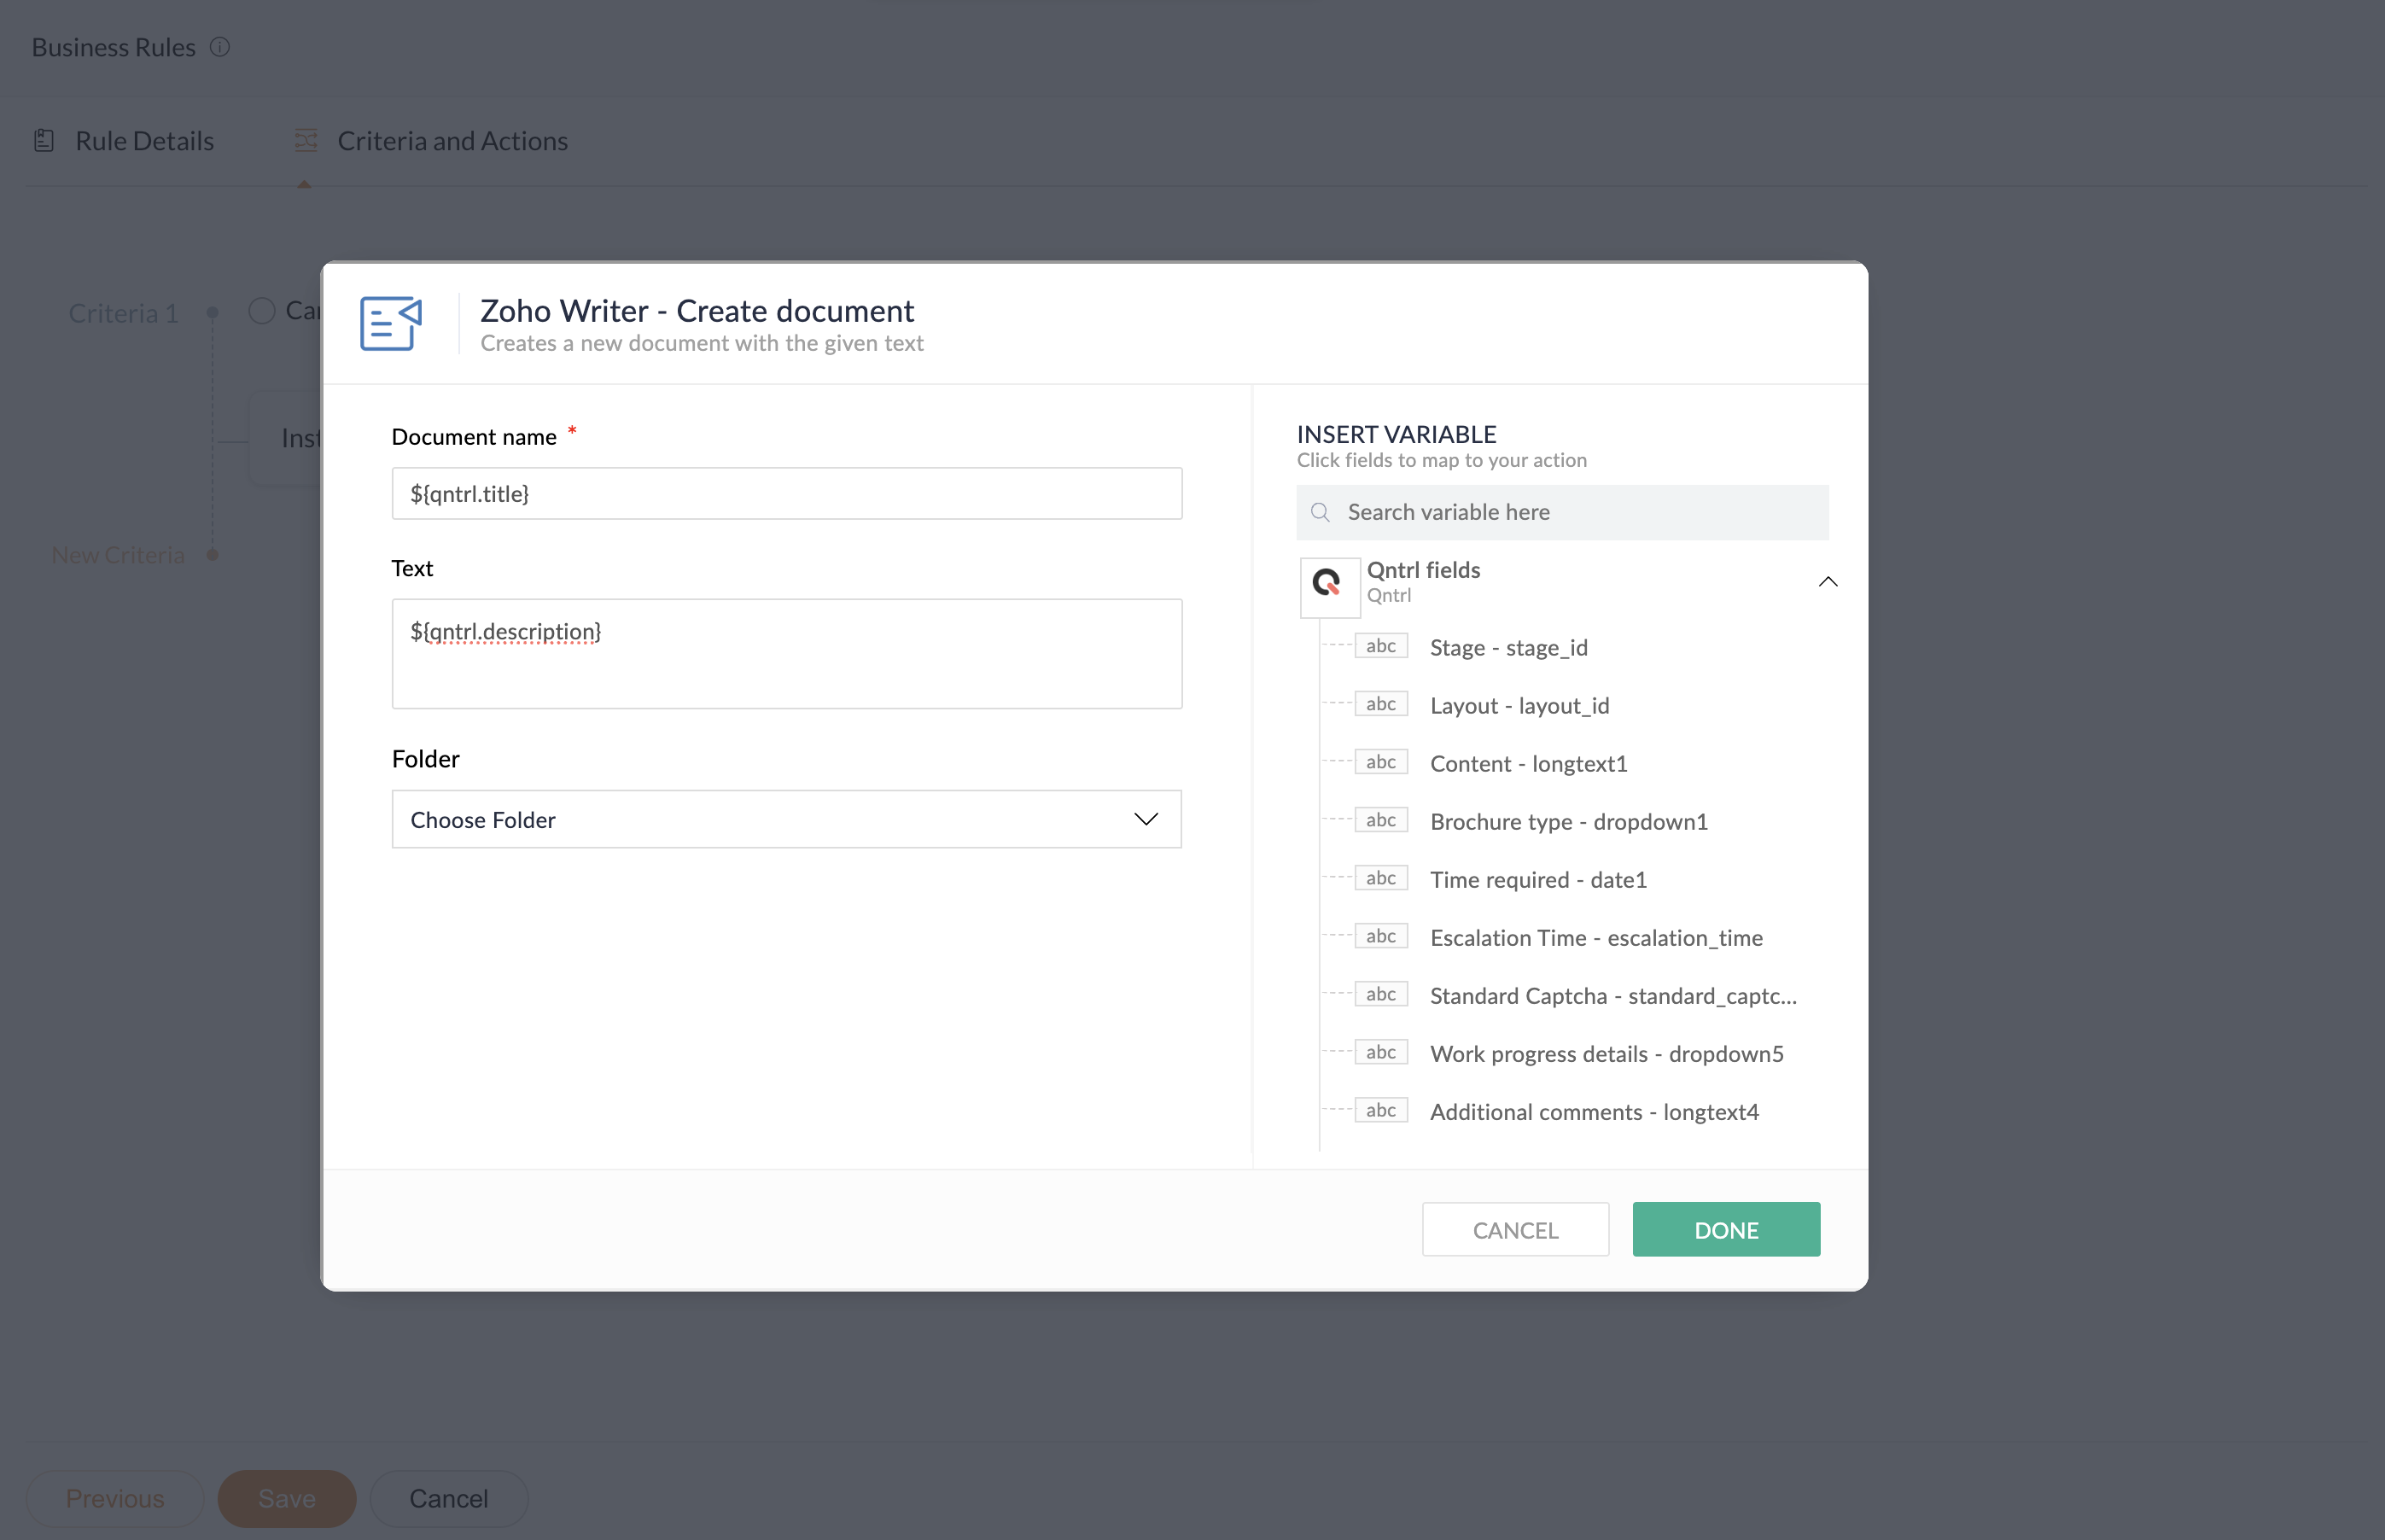
Task: Click the CANCEL button in dialog
Action: (x=1515, y=1230)
